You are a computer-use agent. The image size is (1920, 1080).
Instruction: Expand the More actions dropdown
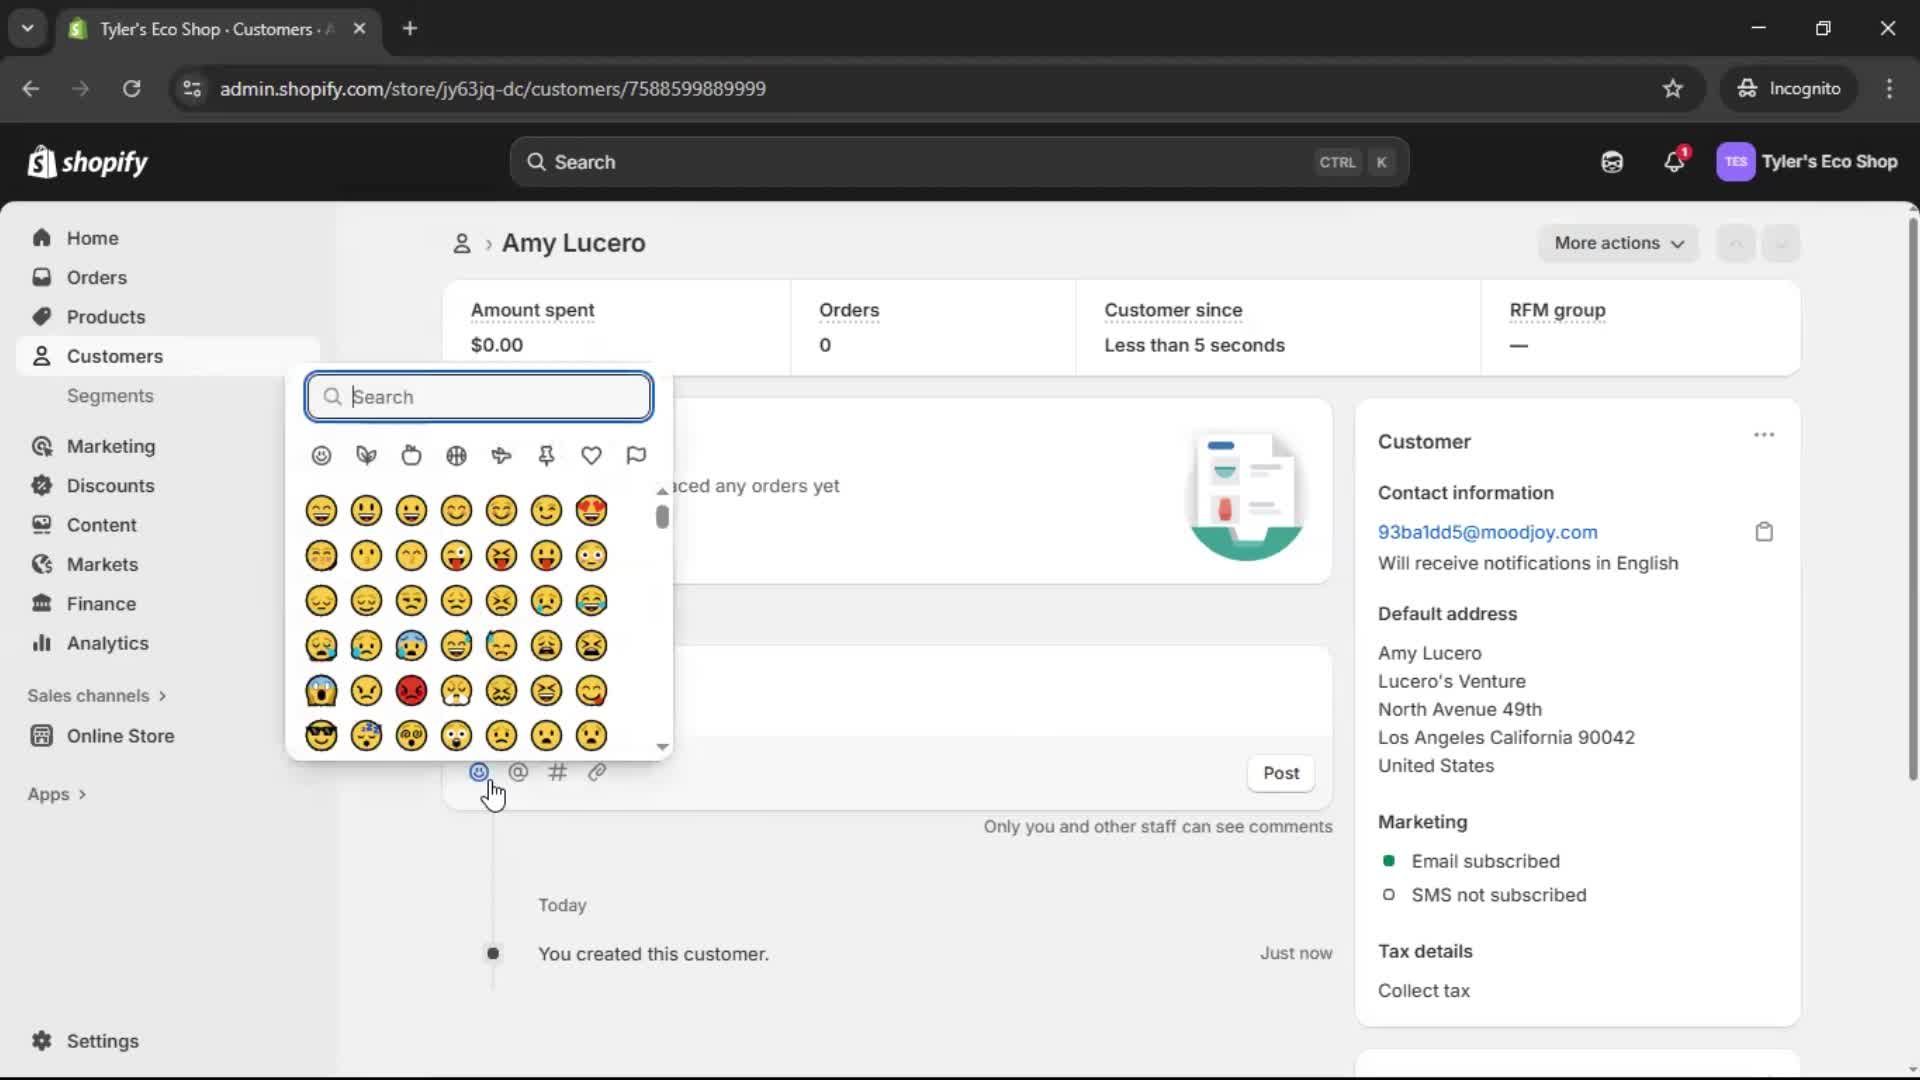coord(1618,243)
